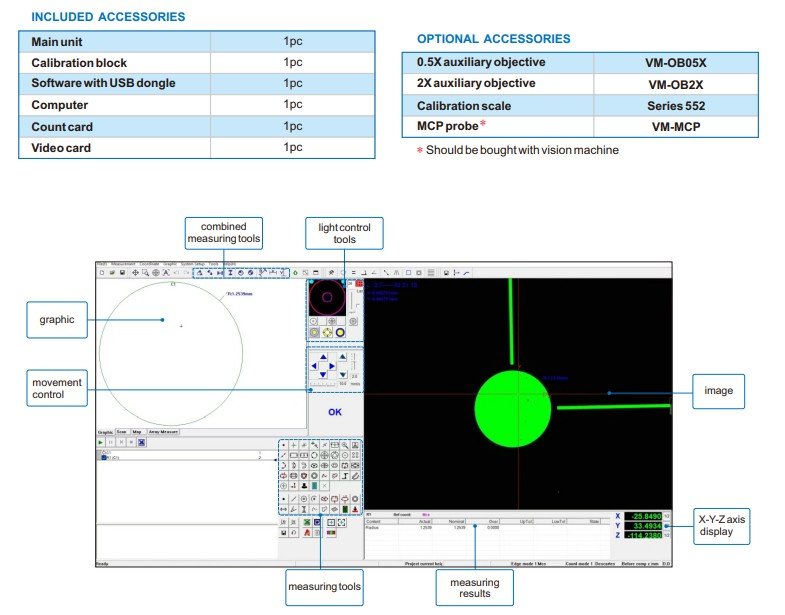Click the blue right arrow movement control

pyautogui.click(x=333, y=365)
